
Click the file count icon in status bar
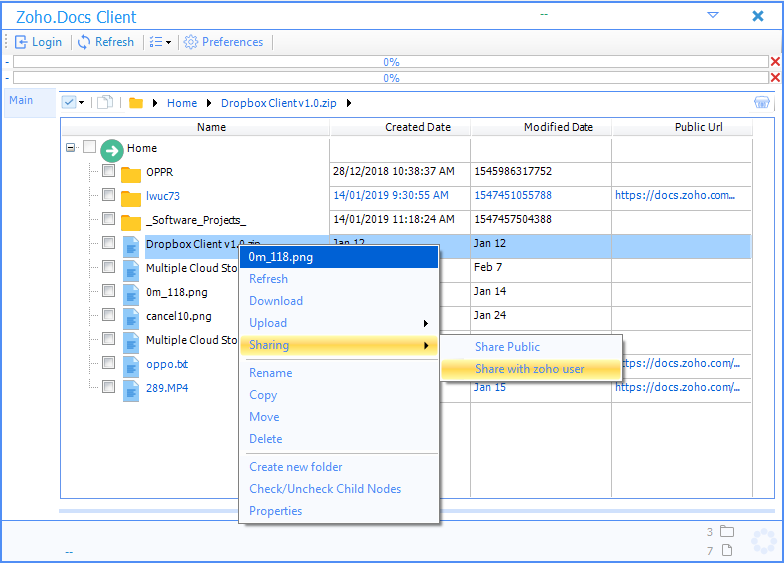pyautogui.click(x=727, y=550)
